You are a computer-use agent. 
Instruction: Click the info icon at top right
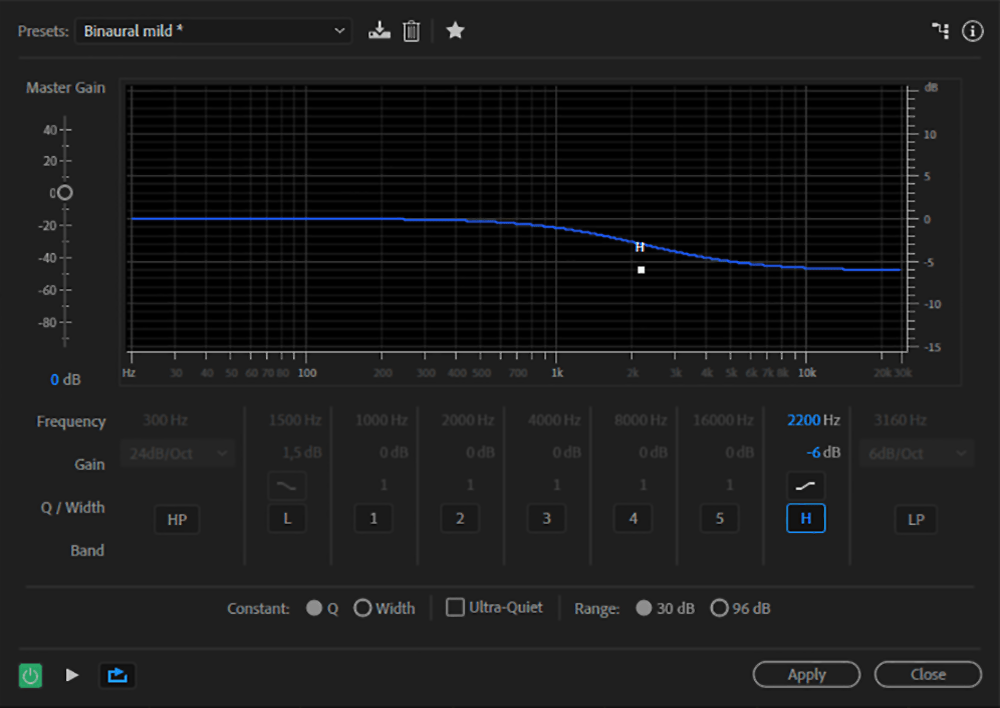click(x=972, y=31)
